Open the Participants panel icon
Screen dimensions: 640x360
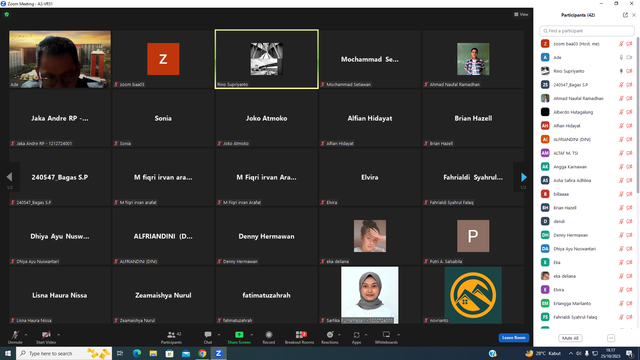tap(171, 335)
